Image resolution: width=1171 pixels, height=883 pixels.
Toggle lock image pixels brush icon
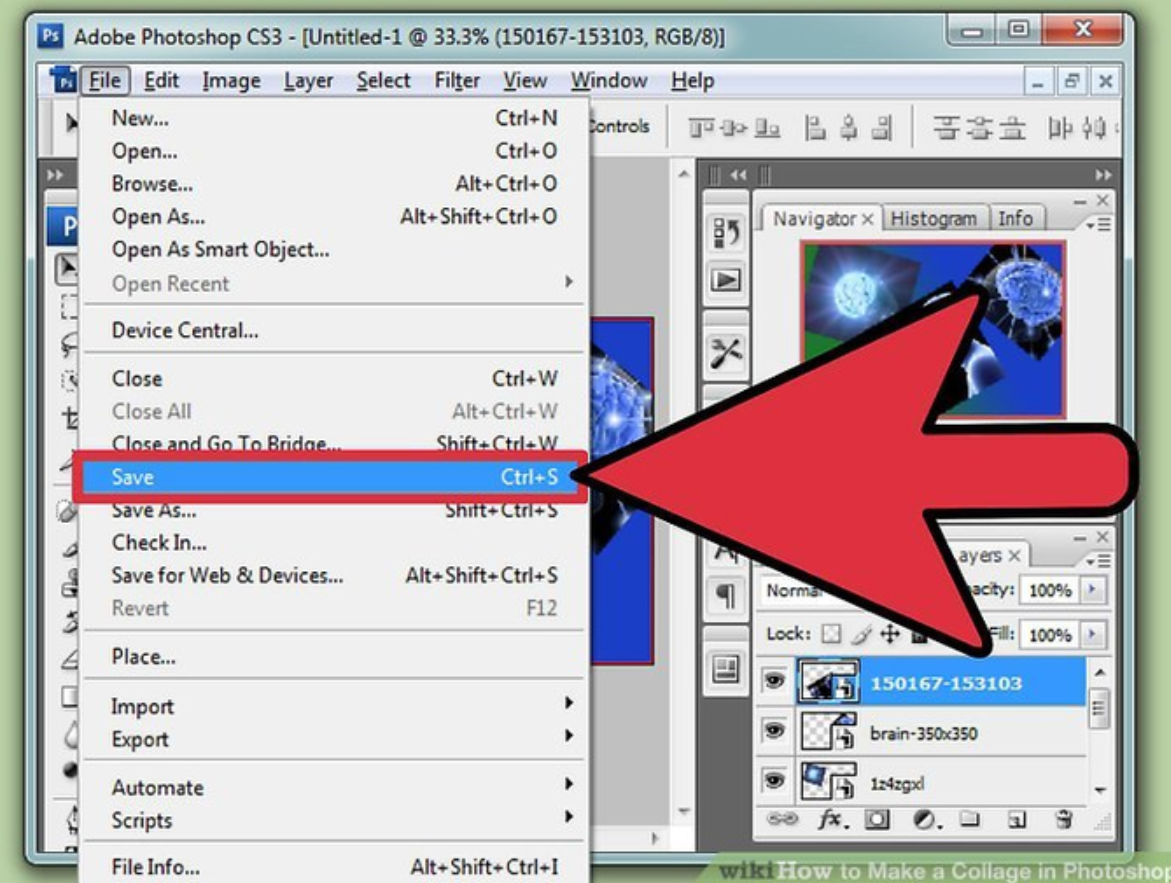[861, 634]
